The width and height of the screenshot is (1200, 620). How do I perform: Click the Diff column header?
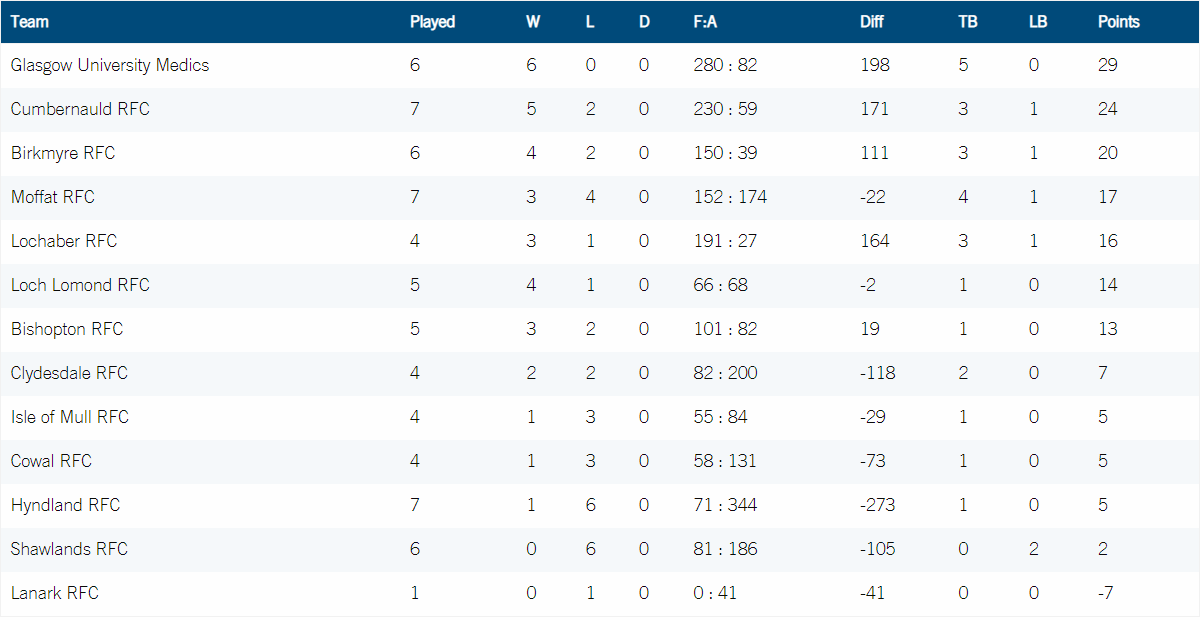[872, 21]
